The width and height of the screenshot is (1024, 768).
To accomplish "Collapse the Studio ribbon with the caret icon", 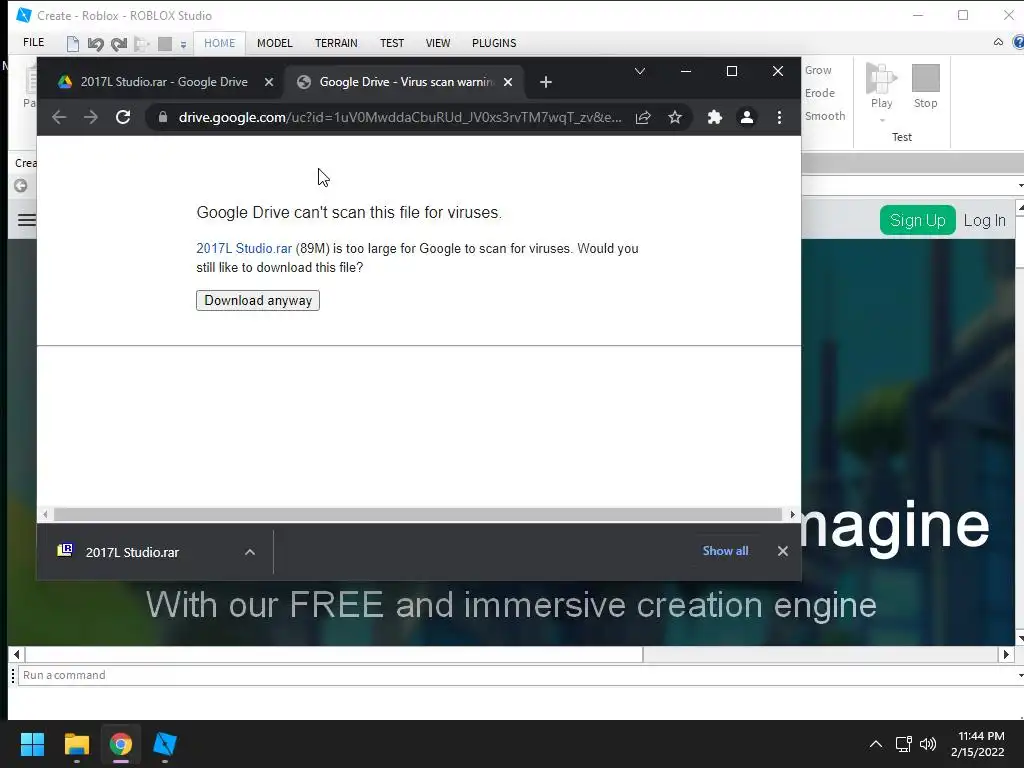I will pyautogui.click(x=998, y=42).
